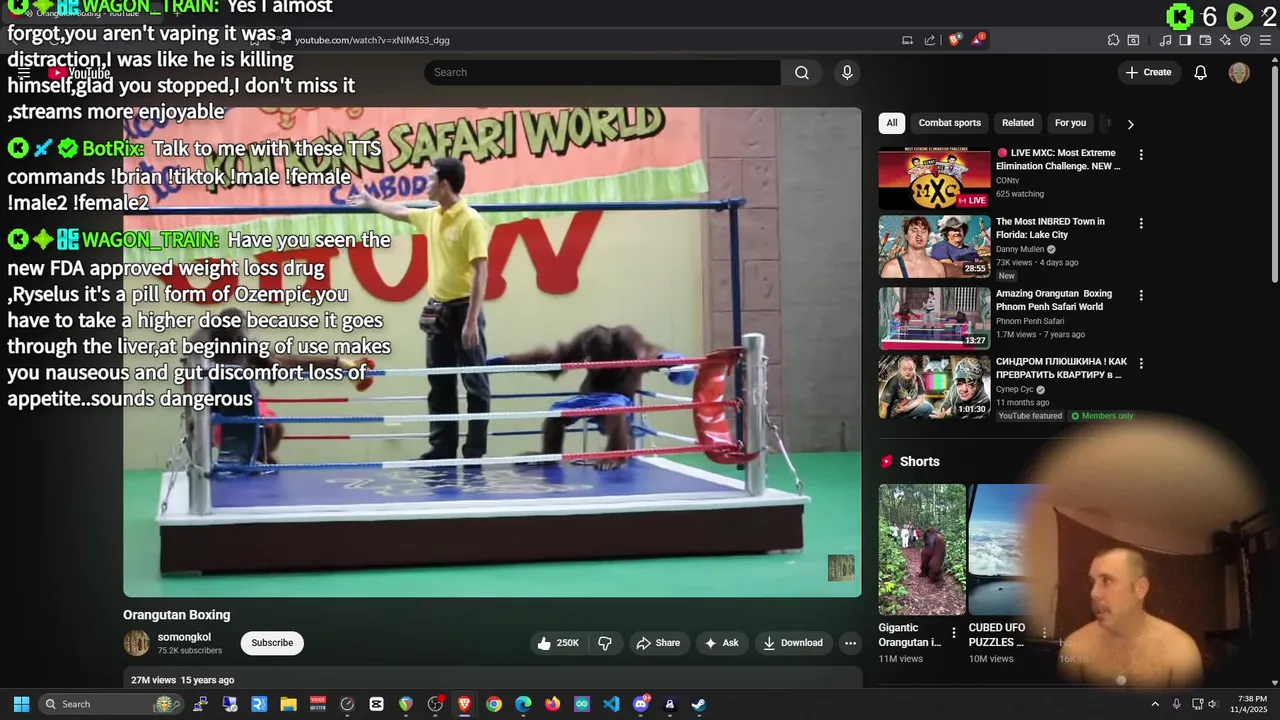This screenshot has height=720, width=1280.
Task: Click the YouTube search magnifier button
Action: pyautogui.click(x=802, y=72)
